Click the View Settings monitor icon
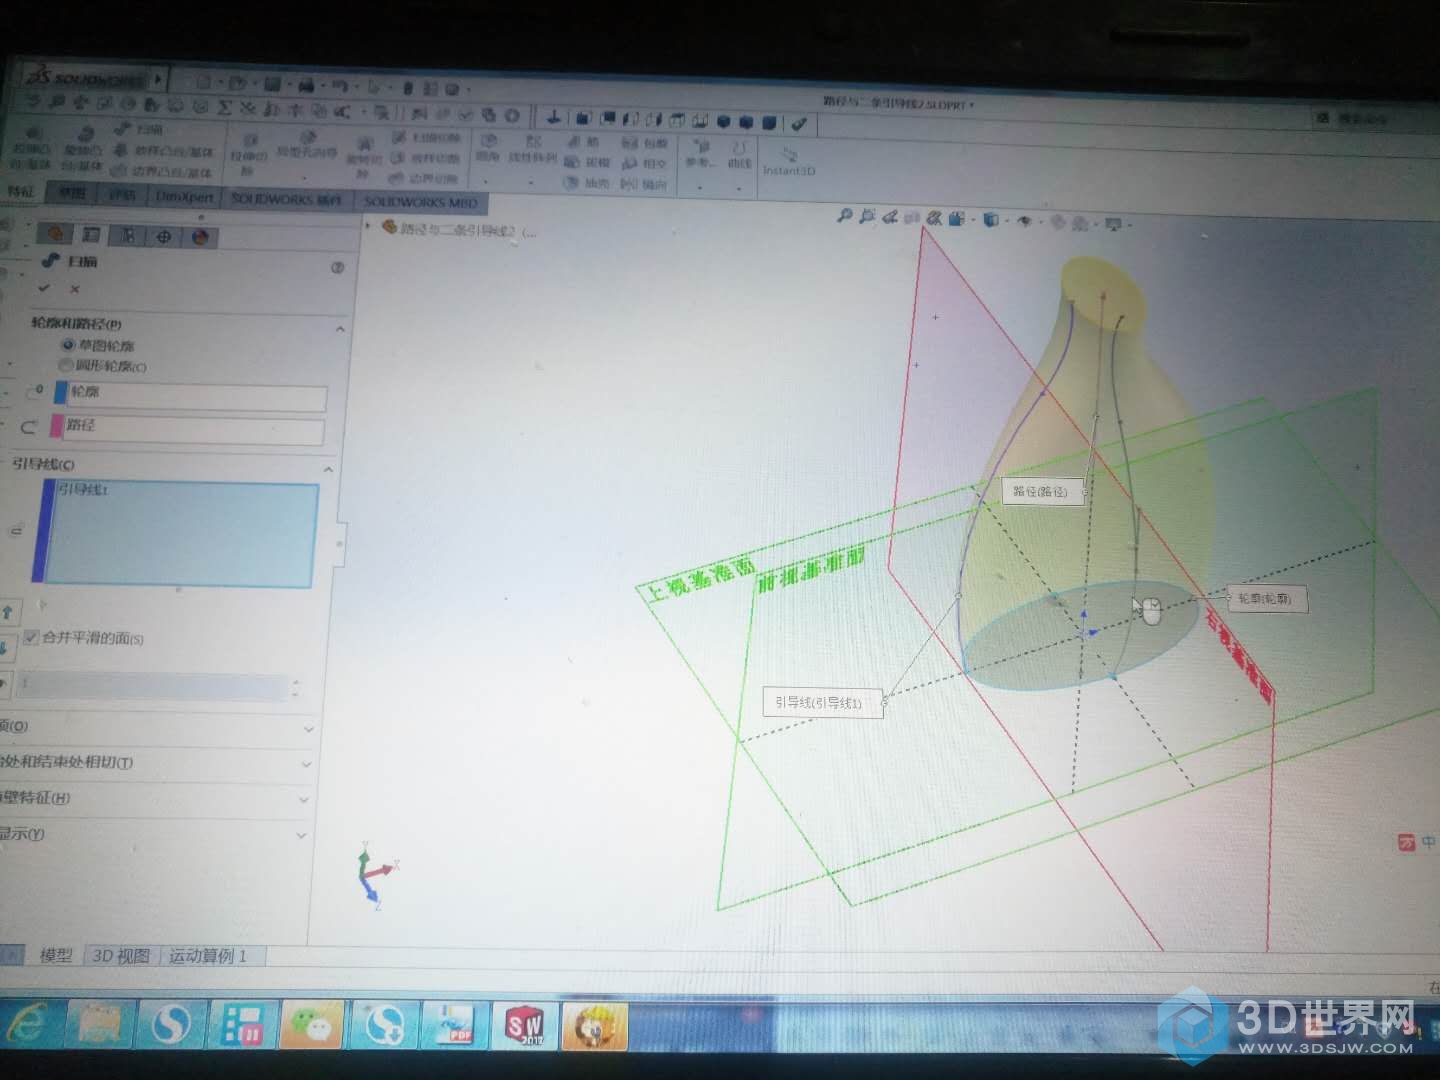1440x1080 pixels. point(1114,224)
